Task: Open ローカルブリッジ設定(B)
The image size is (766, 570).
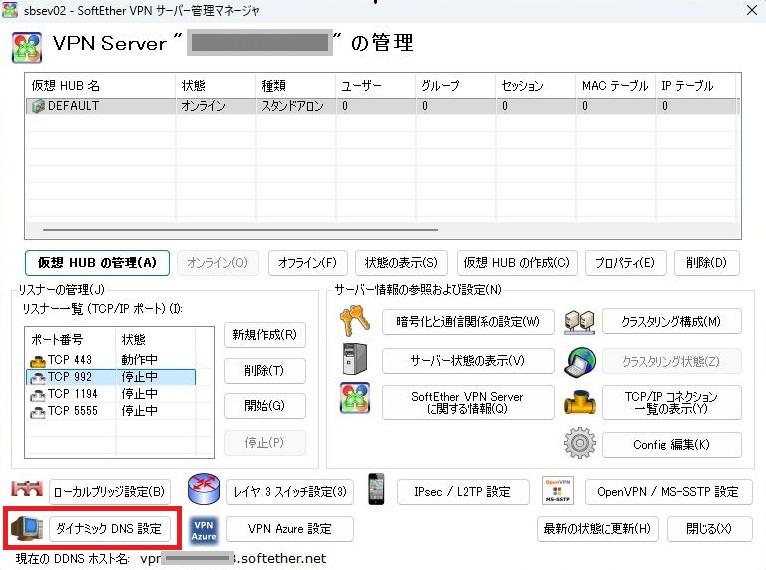Action: click(109, 492)
